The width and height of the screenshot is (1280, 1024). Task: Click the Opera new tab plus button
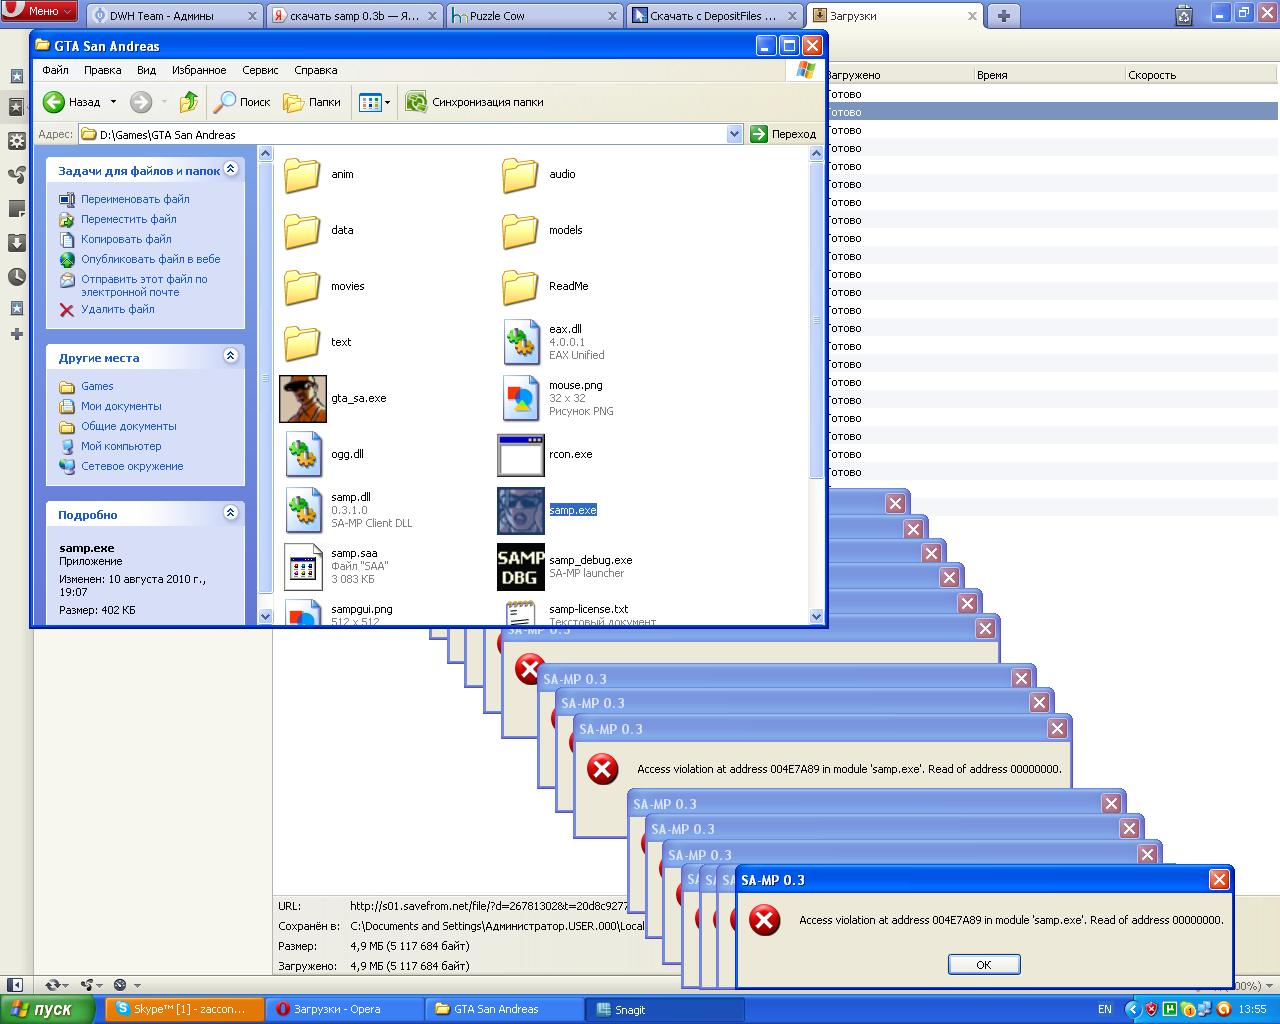pos(1003,15)
